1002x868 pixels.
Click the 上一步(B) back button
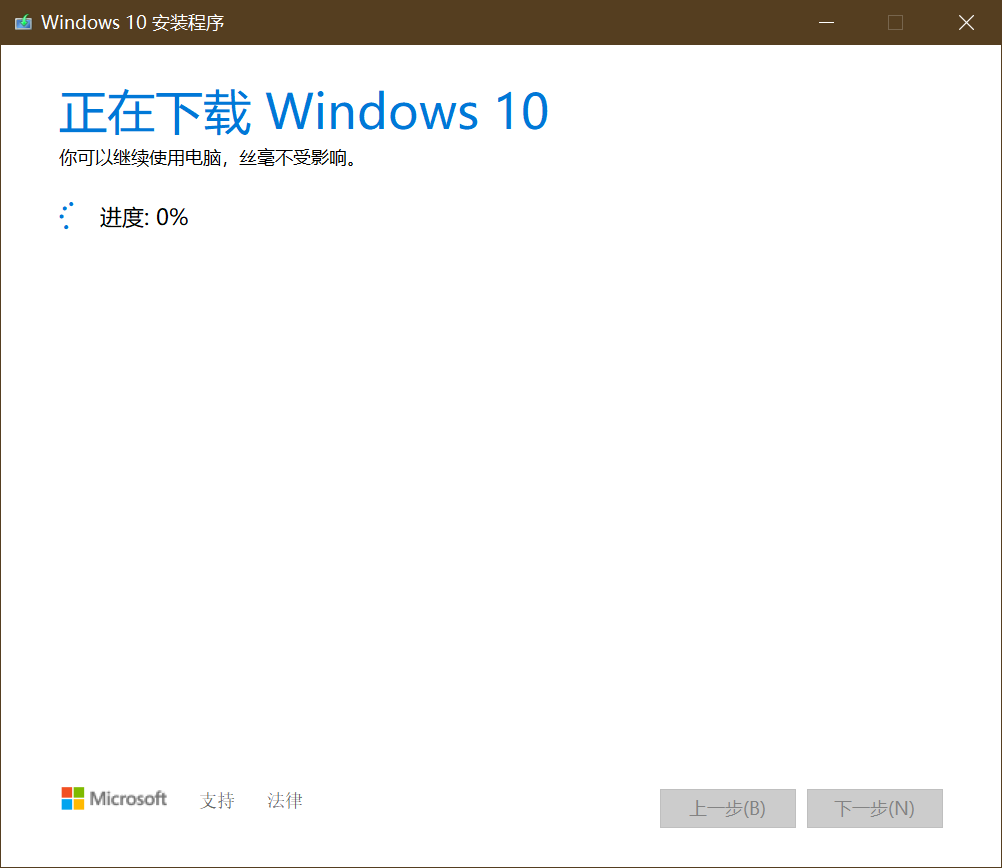coord(727,809)
